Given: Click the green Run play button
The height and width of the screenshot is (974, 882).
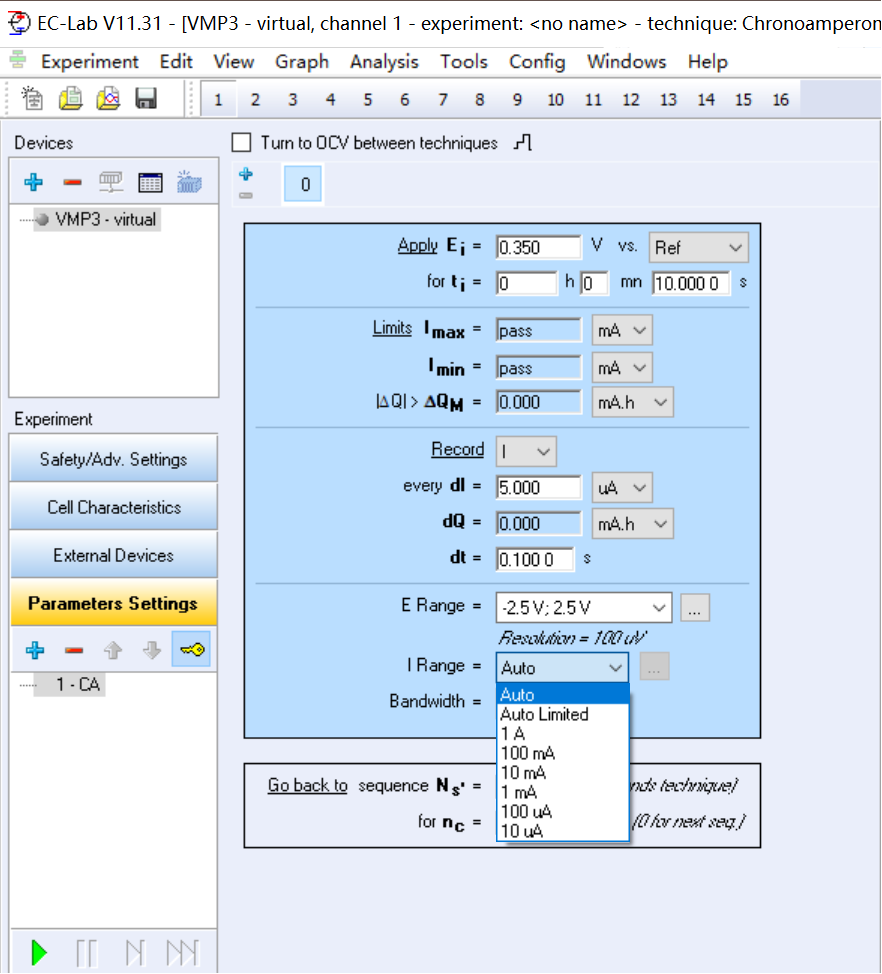Looking at the screenshot, I should point(39,952).
